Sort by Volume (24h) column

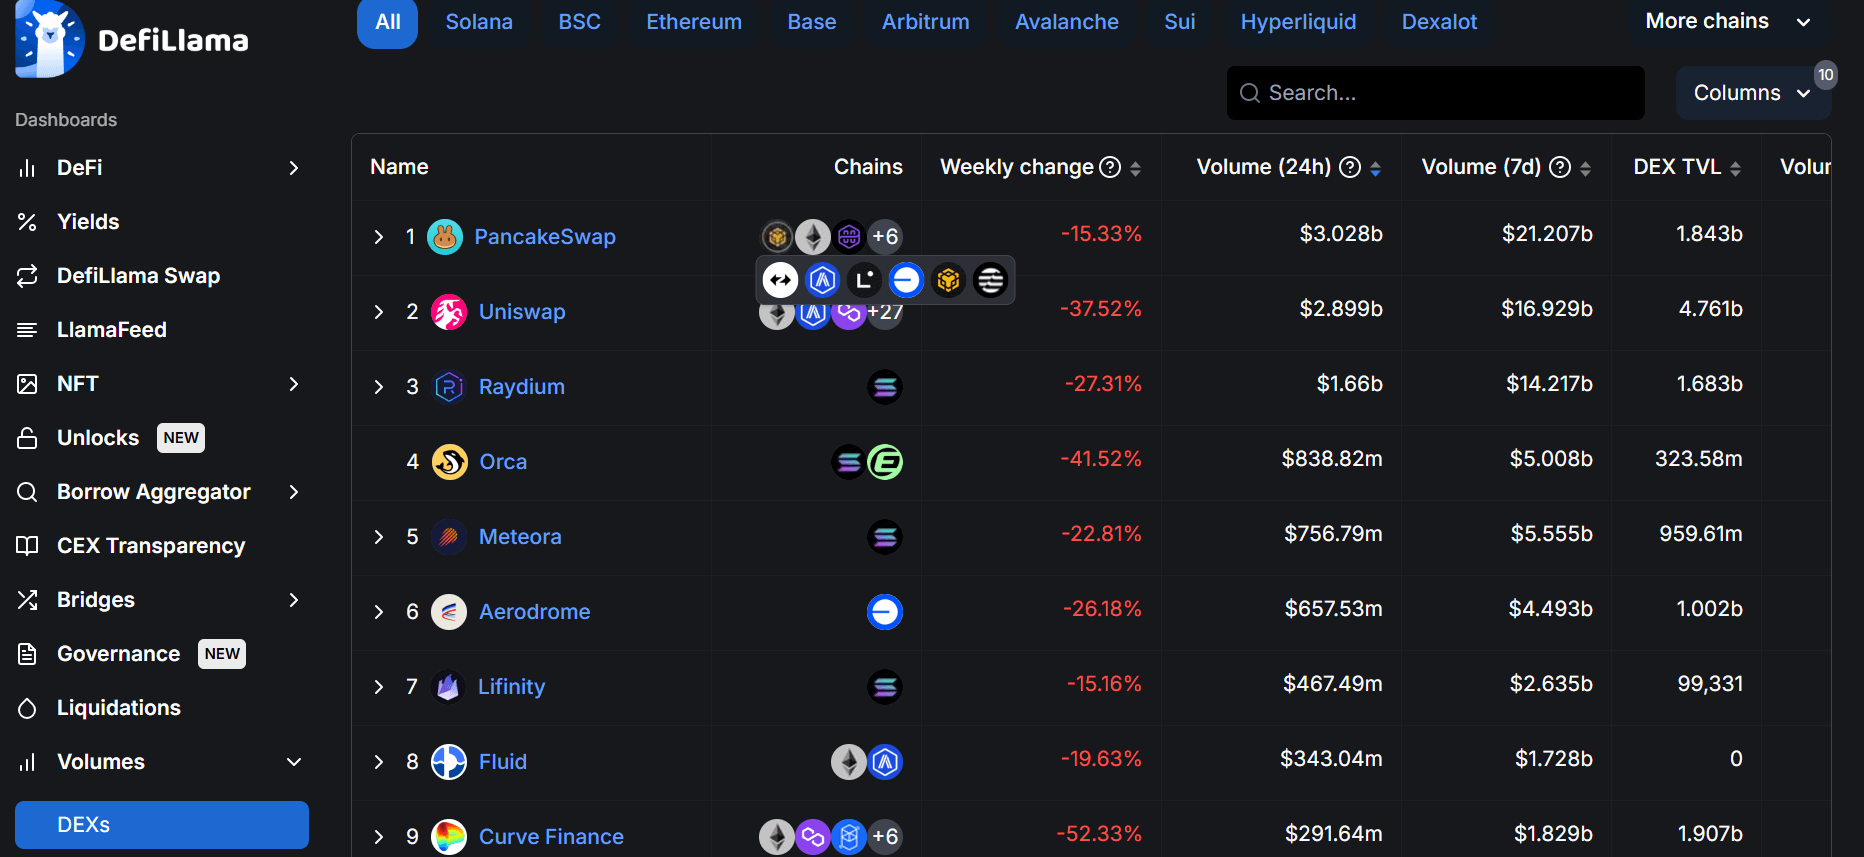(1375, 168)
